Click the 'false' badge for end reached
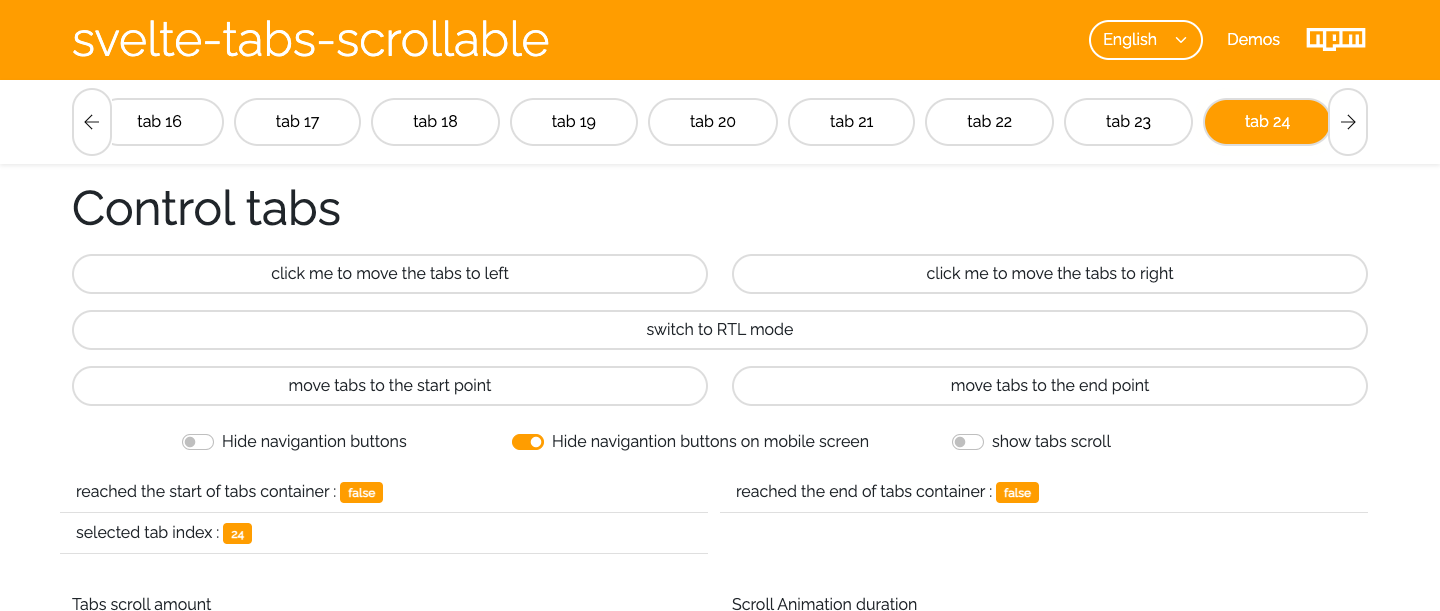Viewport: 1440px width, 611px height. tap(1017, 493)
